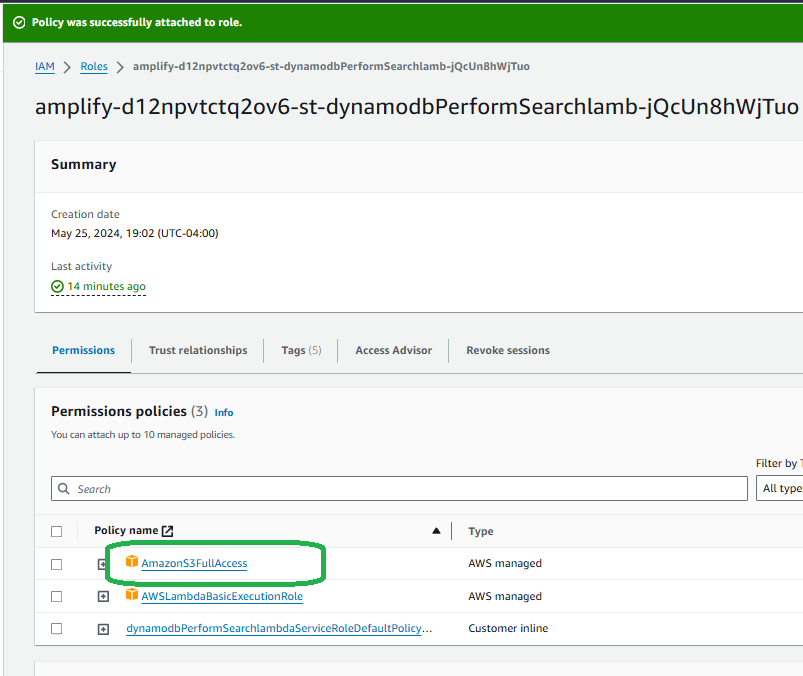Open the Permissions policies Info link
Screen dimensions: 803x676
pos(224,413)
